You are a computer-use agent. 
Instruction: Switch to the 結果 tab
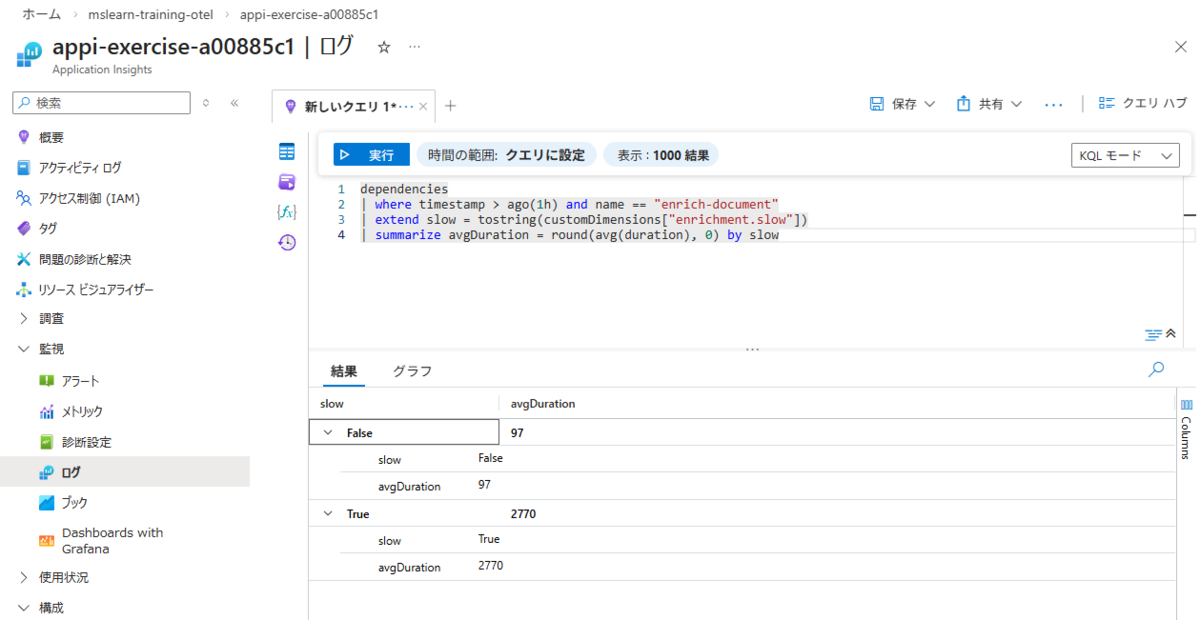[x=344, y=370]
